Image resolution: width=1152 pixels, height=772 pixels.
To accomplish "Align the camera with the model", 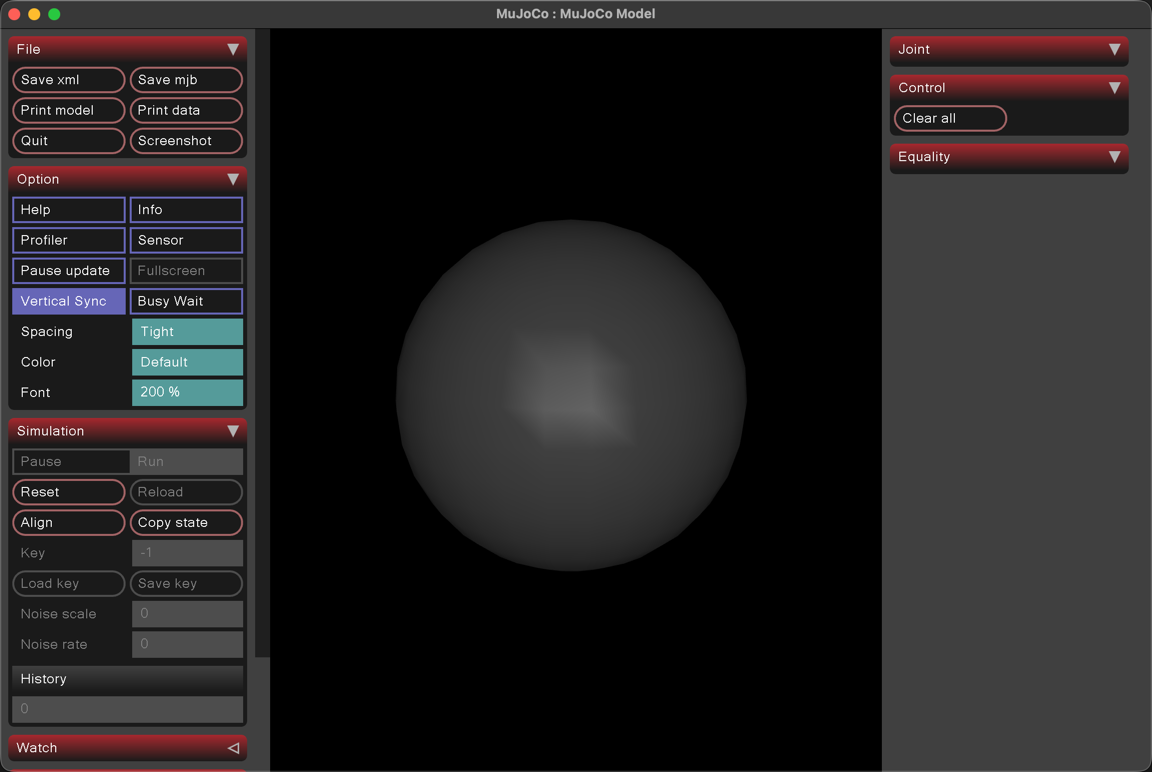I will [x=68, y=522].
